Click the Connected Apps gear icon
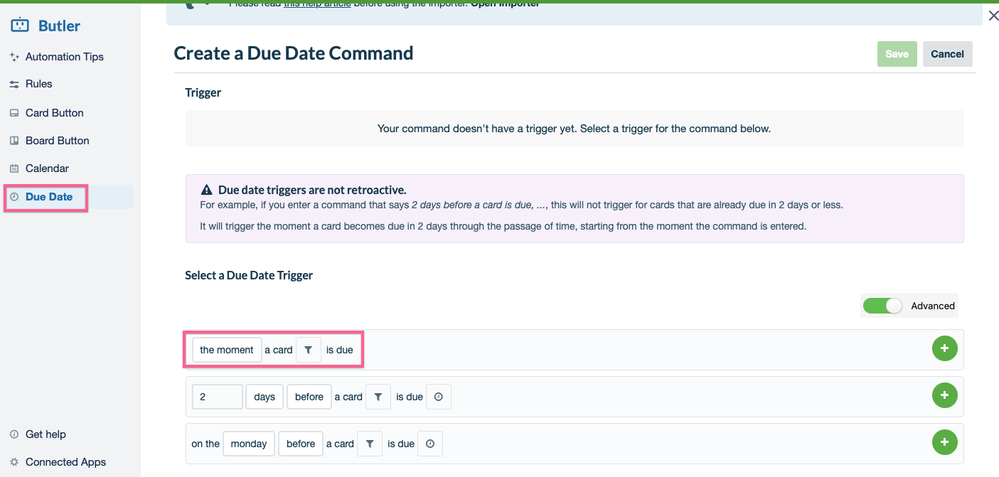The height and width of the screenshot is (477, 999). click(15, 462)
